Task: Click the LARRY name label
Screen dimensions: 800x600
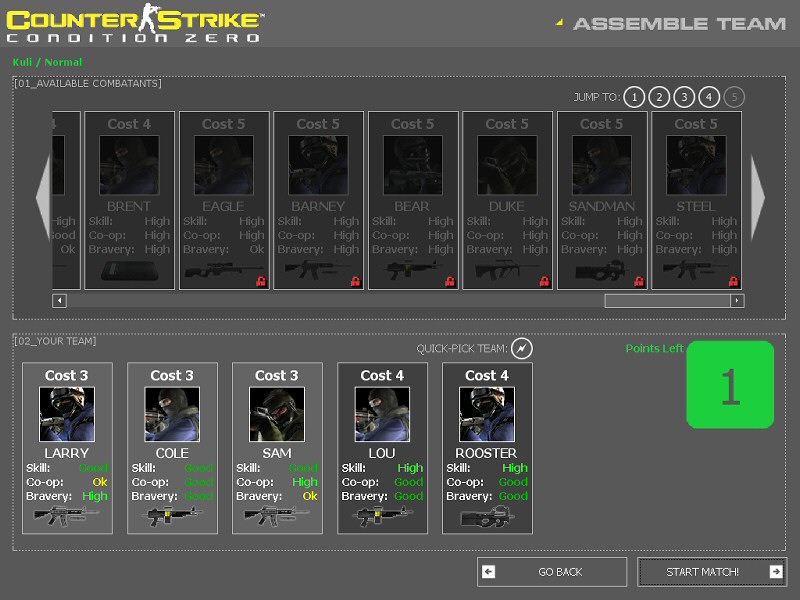Action: 67,453
